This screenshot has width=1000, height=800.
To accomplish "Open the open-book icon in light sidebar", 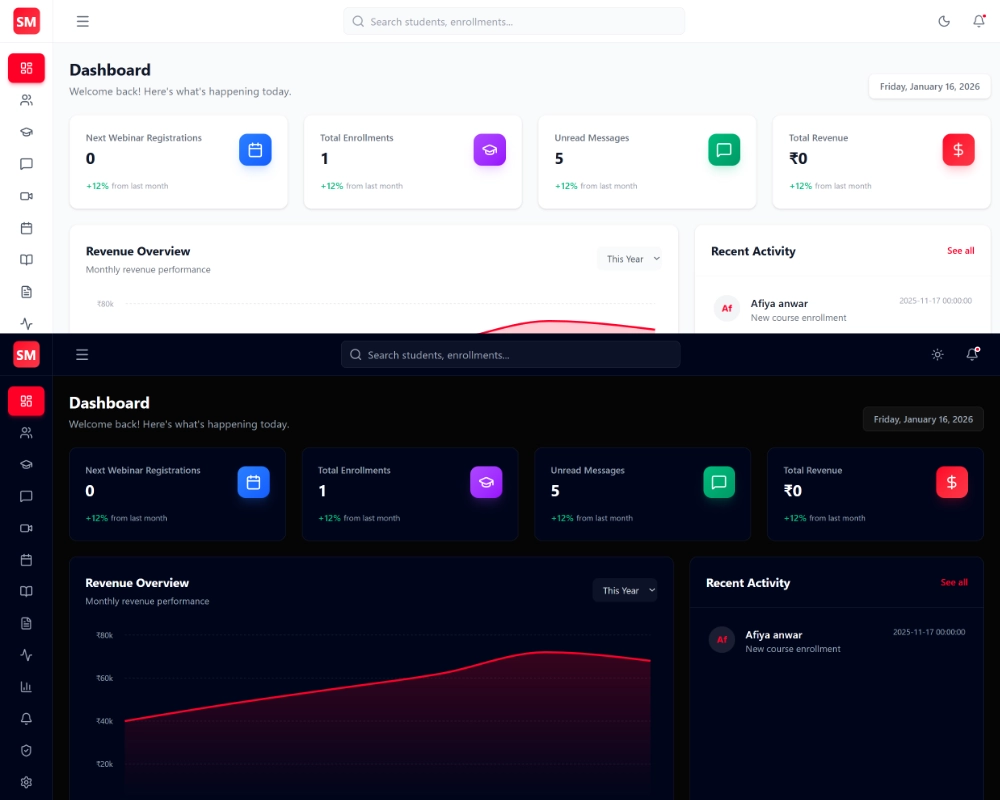I will tap(26, 260).
